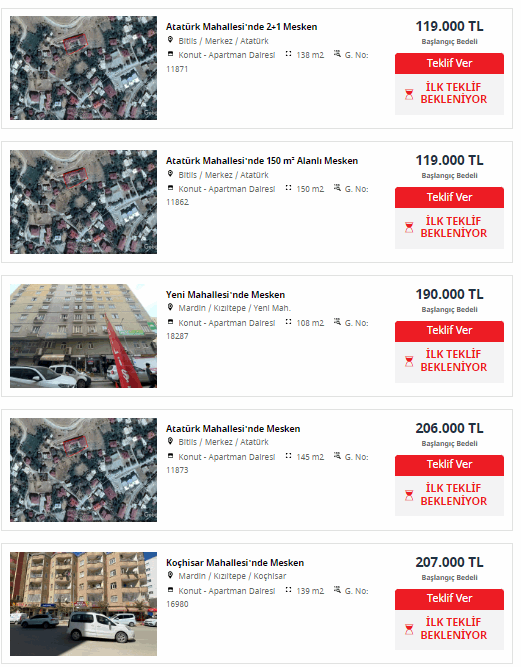521x667 pixels.
Task: Open aerial map thumbnail of 206.000 TL listing
Action: 83,470
